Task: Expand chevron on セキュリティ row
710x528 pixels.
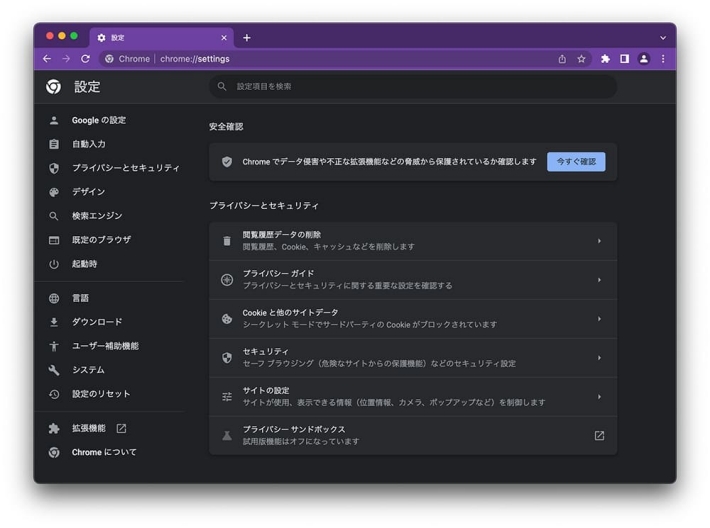Action: click(599, 358)
